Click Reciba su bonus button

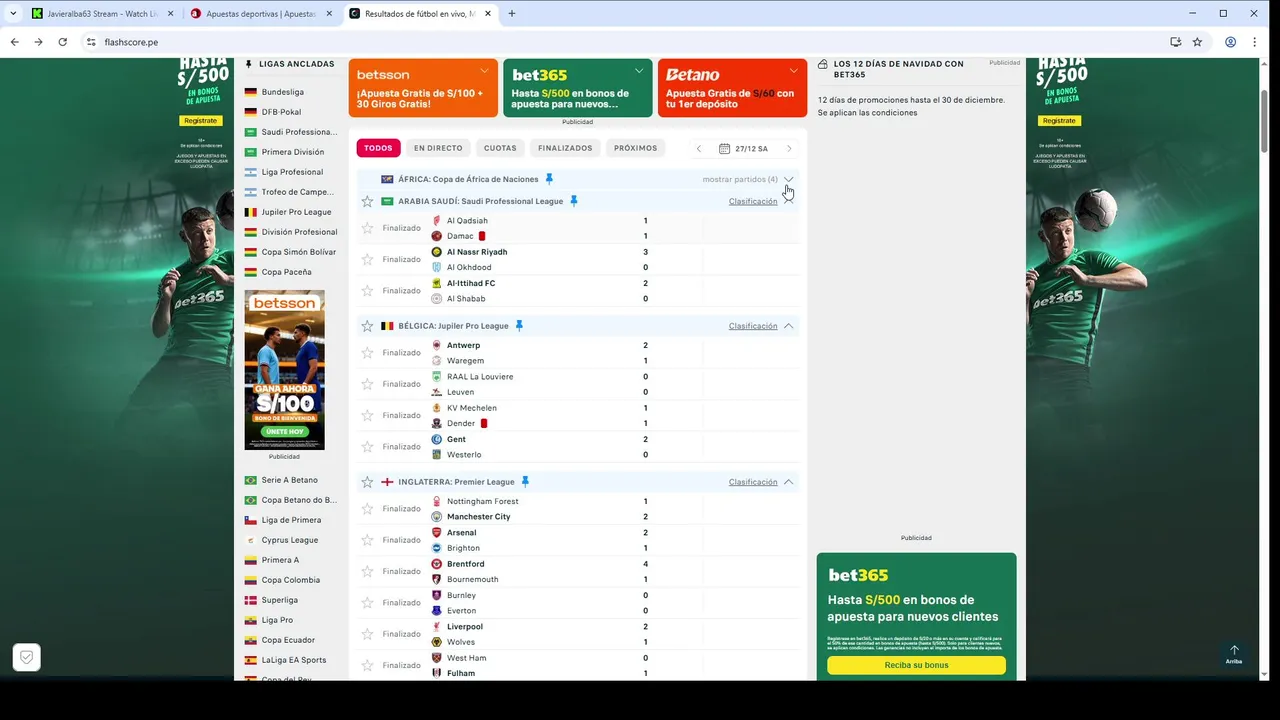pos(916,665)
